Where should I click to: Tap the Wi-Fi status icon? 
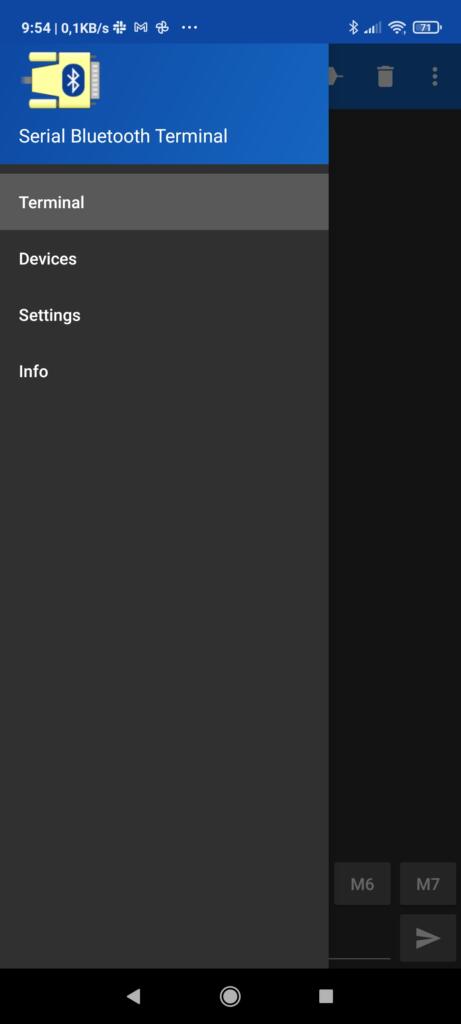396,27
